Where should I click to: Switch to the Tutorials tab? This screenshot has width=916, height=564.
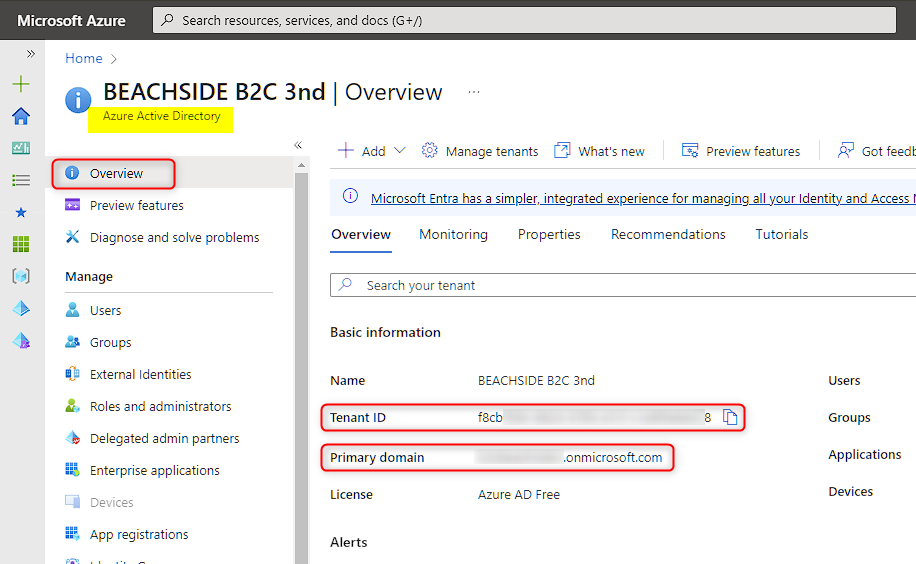click(782, 234)
